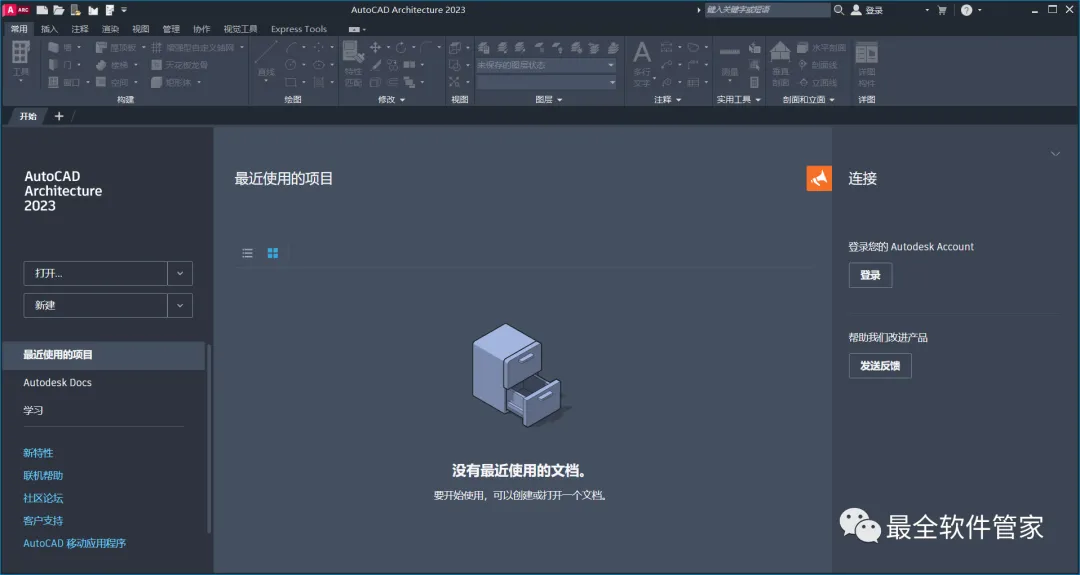The width and height of the screenshot is (1080, 575).
Task: Open the AutoCAD application menu (A logo)
Action: [x=17, y=10]
